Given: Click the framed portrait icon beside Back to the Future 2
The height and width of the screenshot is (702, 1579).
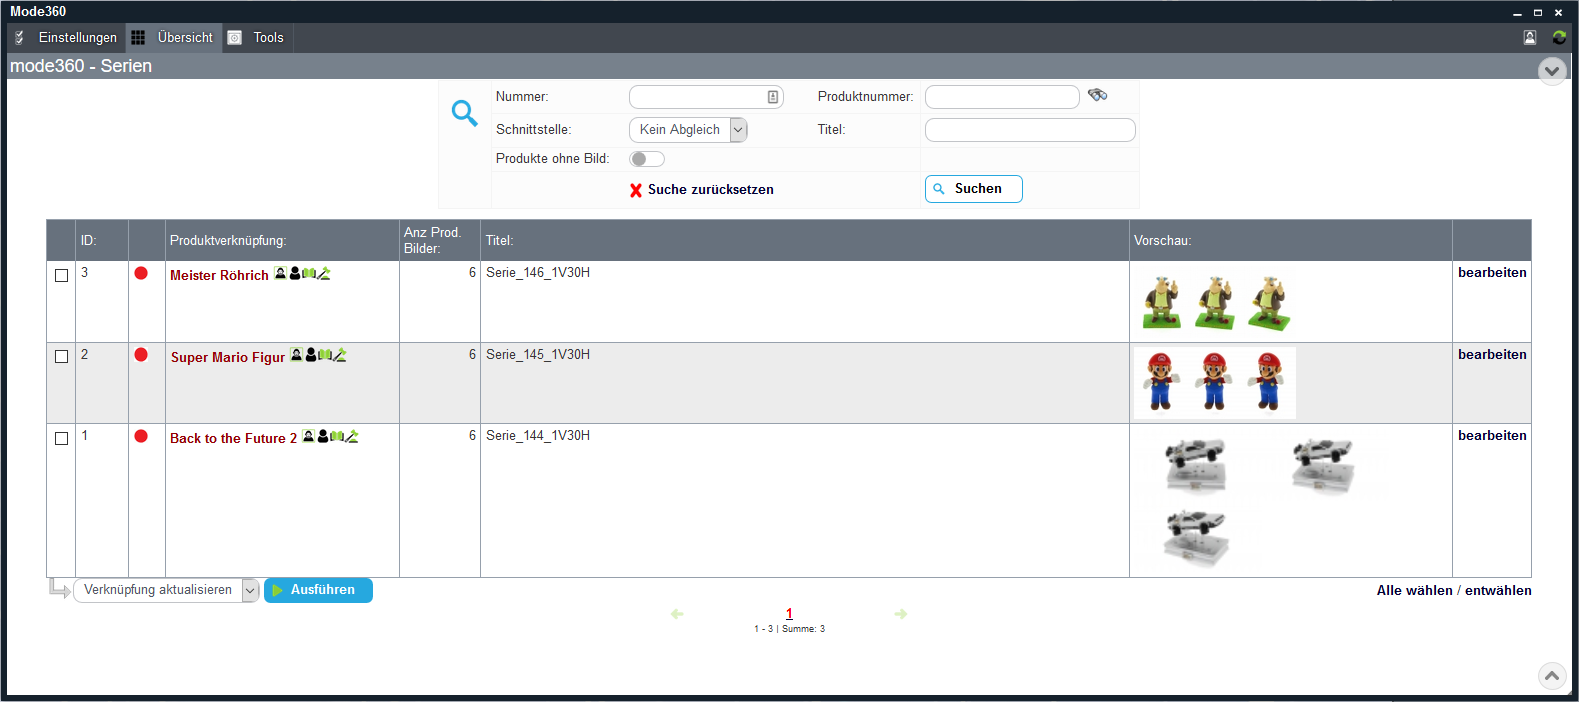Looking at the screenshot, I should click(308, 436).
